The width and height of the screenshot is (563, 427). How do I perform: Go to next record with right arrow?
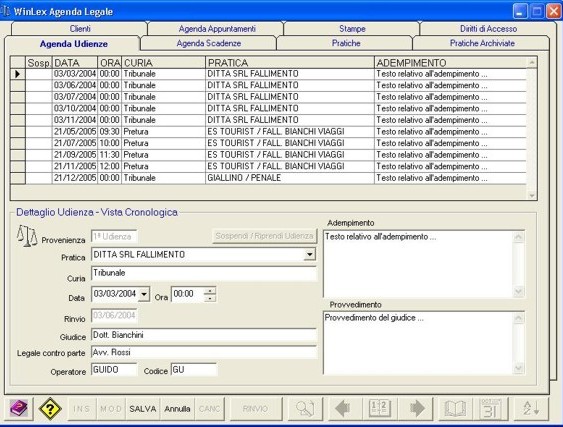(417, 409)
